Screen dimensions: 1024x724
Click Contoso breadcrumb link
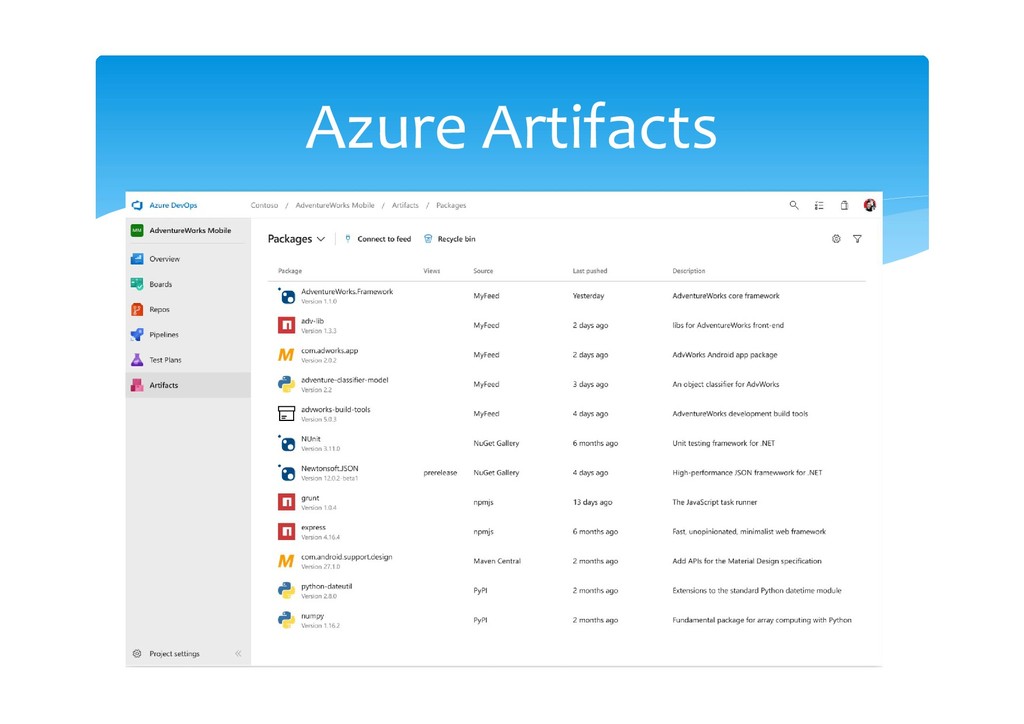pos(264,205)
